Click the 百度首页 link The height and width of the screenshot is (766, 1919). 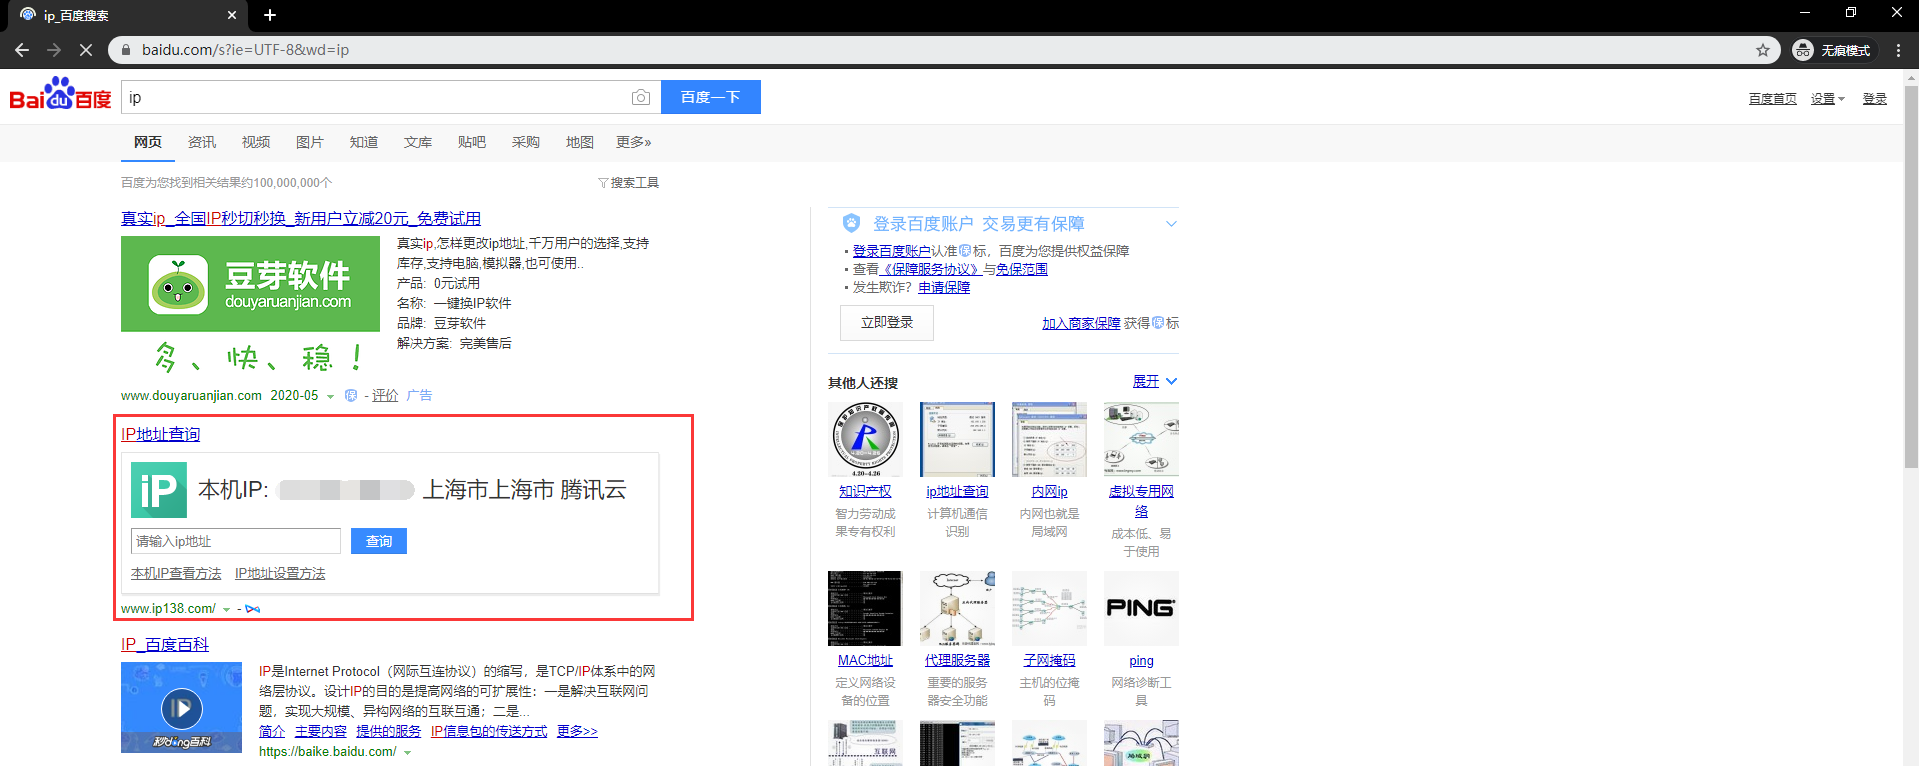tap(1773, 99)
